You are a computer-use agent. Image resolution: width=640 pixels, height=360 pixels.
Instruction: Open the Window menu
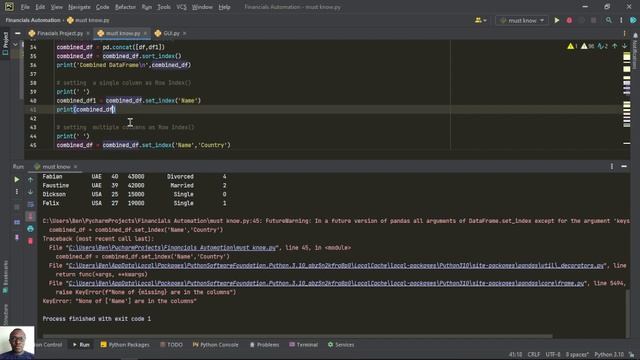point(202,7)
